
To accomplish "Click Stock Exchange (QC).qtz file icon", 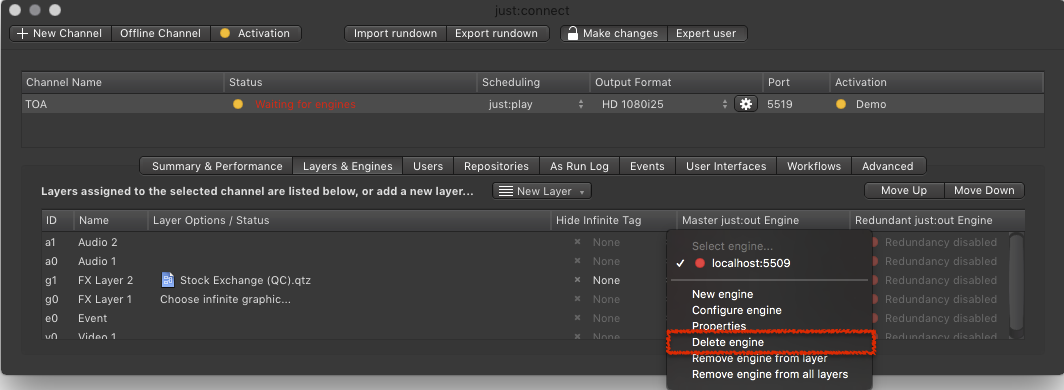I will point(168,280).
